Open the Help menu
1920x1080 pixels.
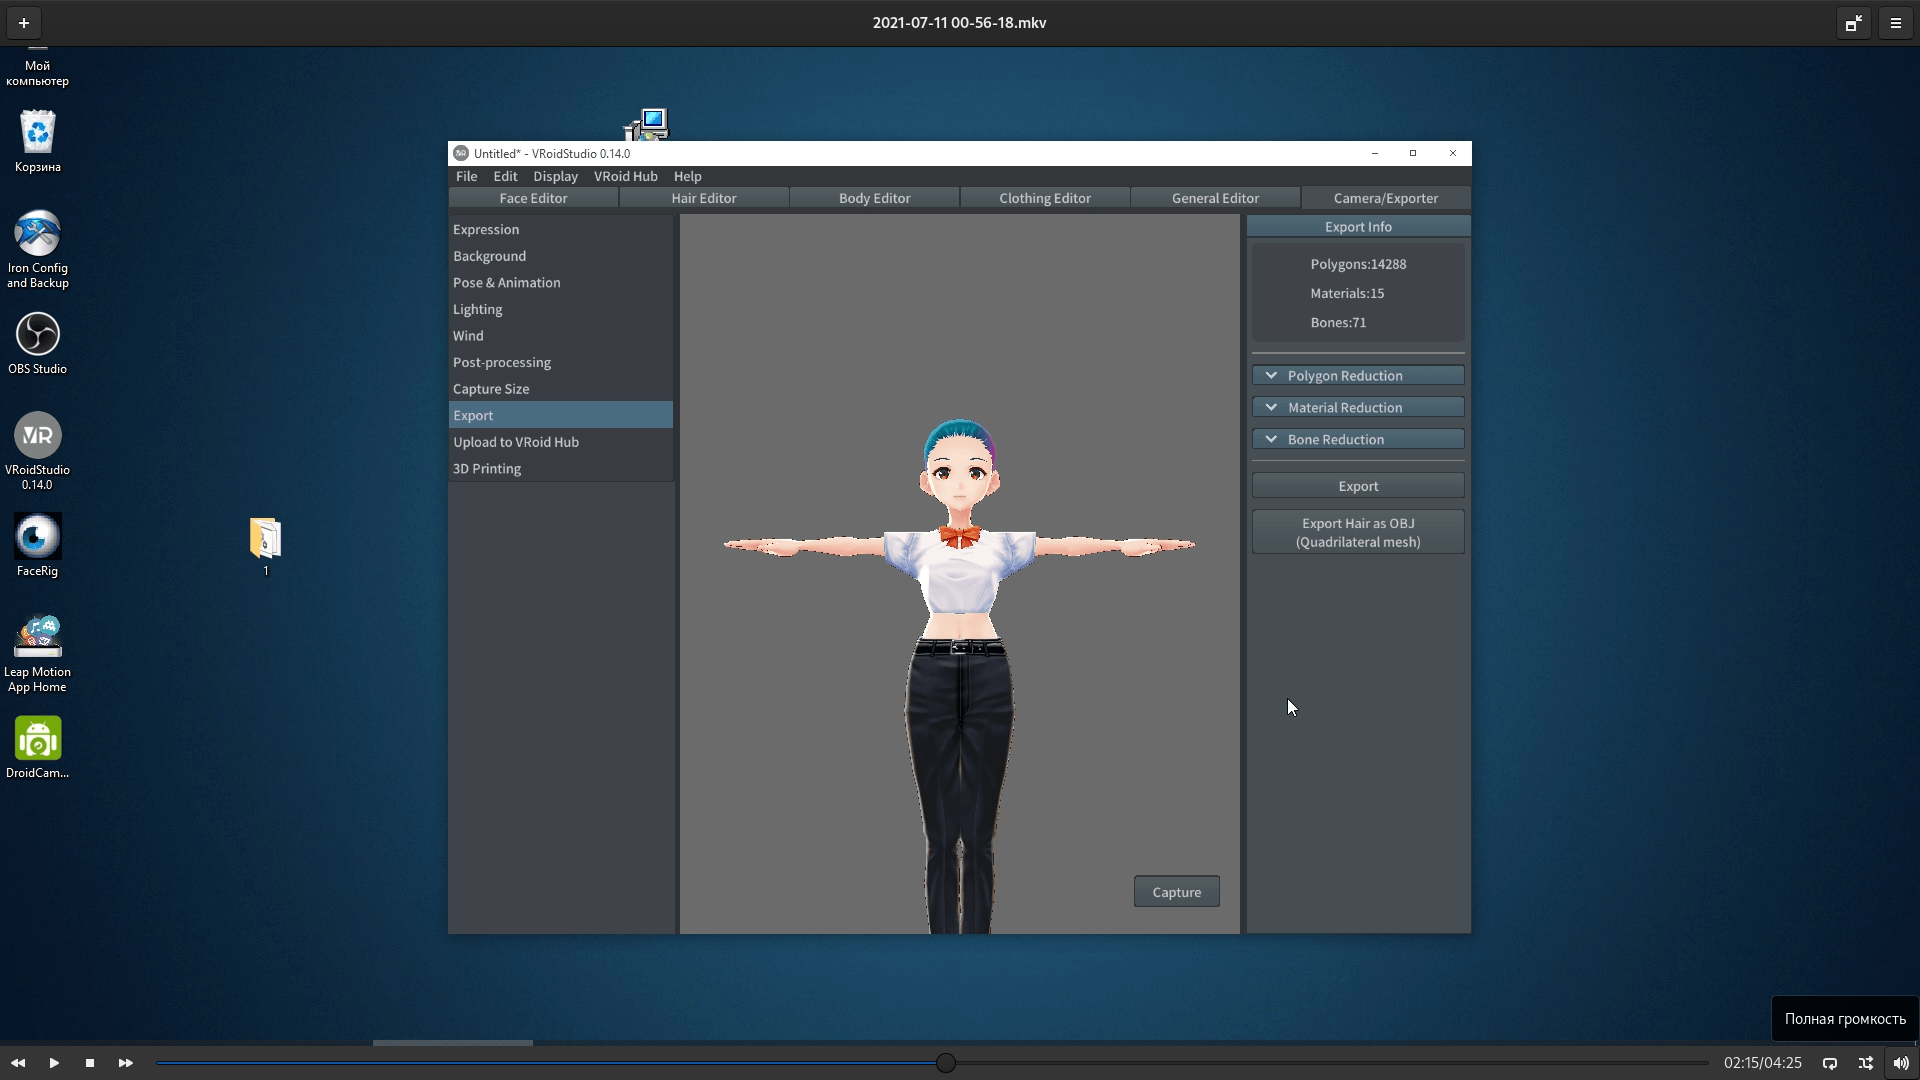[688, 176]
